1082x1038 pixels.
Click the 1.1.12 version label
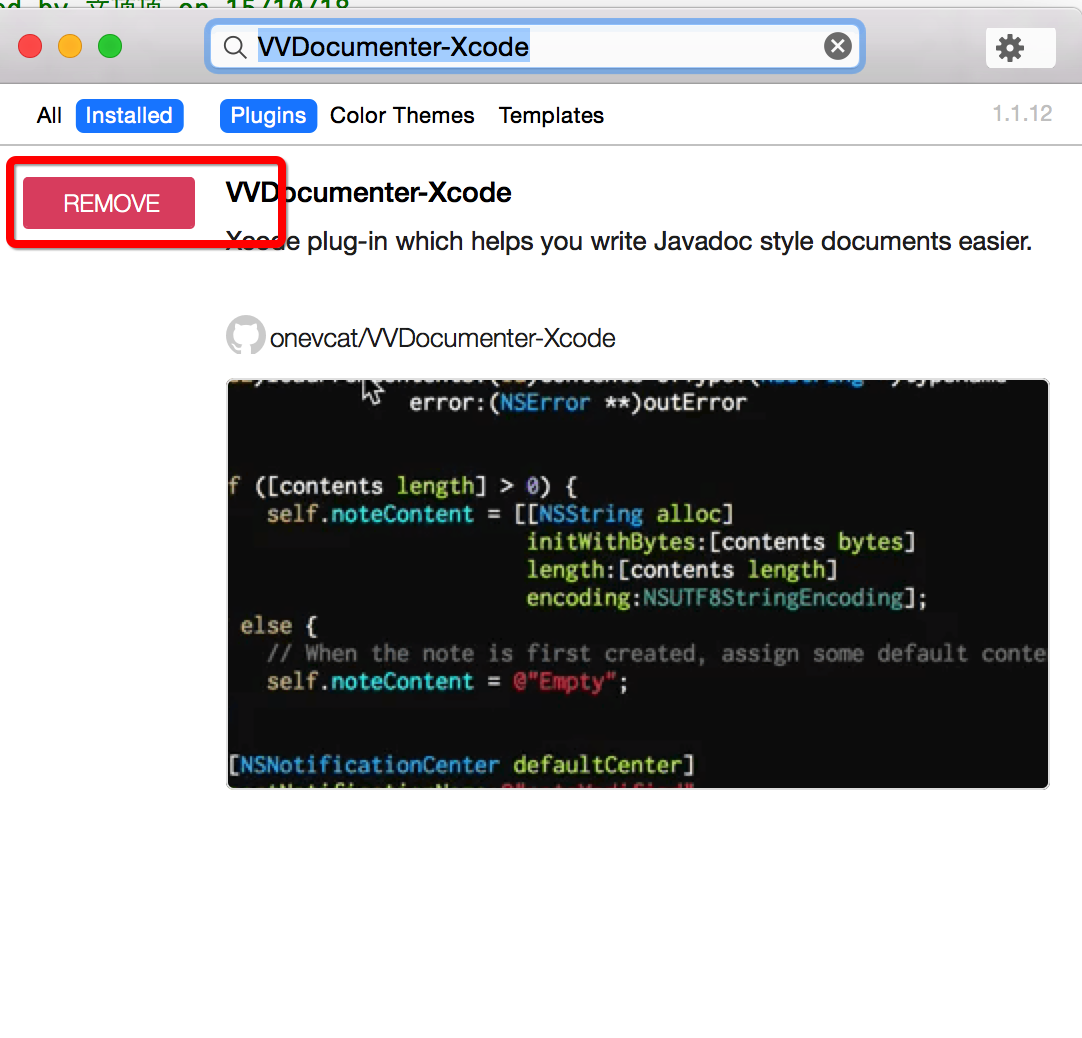pyautogui.click(x=1021, y=114)
